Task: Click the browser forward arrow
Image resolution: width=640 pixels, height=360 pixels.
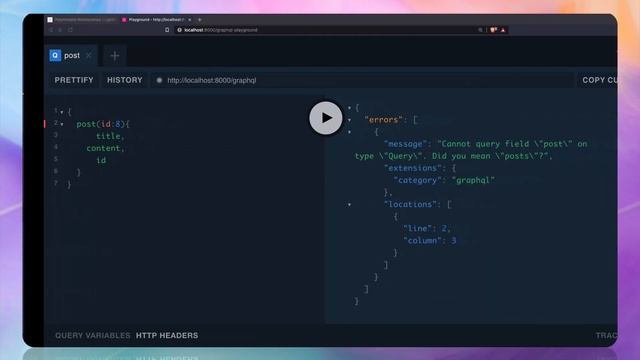Action: pos(60,30)
